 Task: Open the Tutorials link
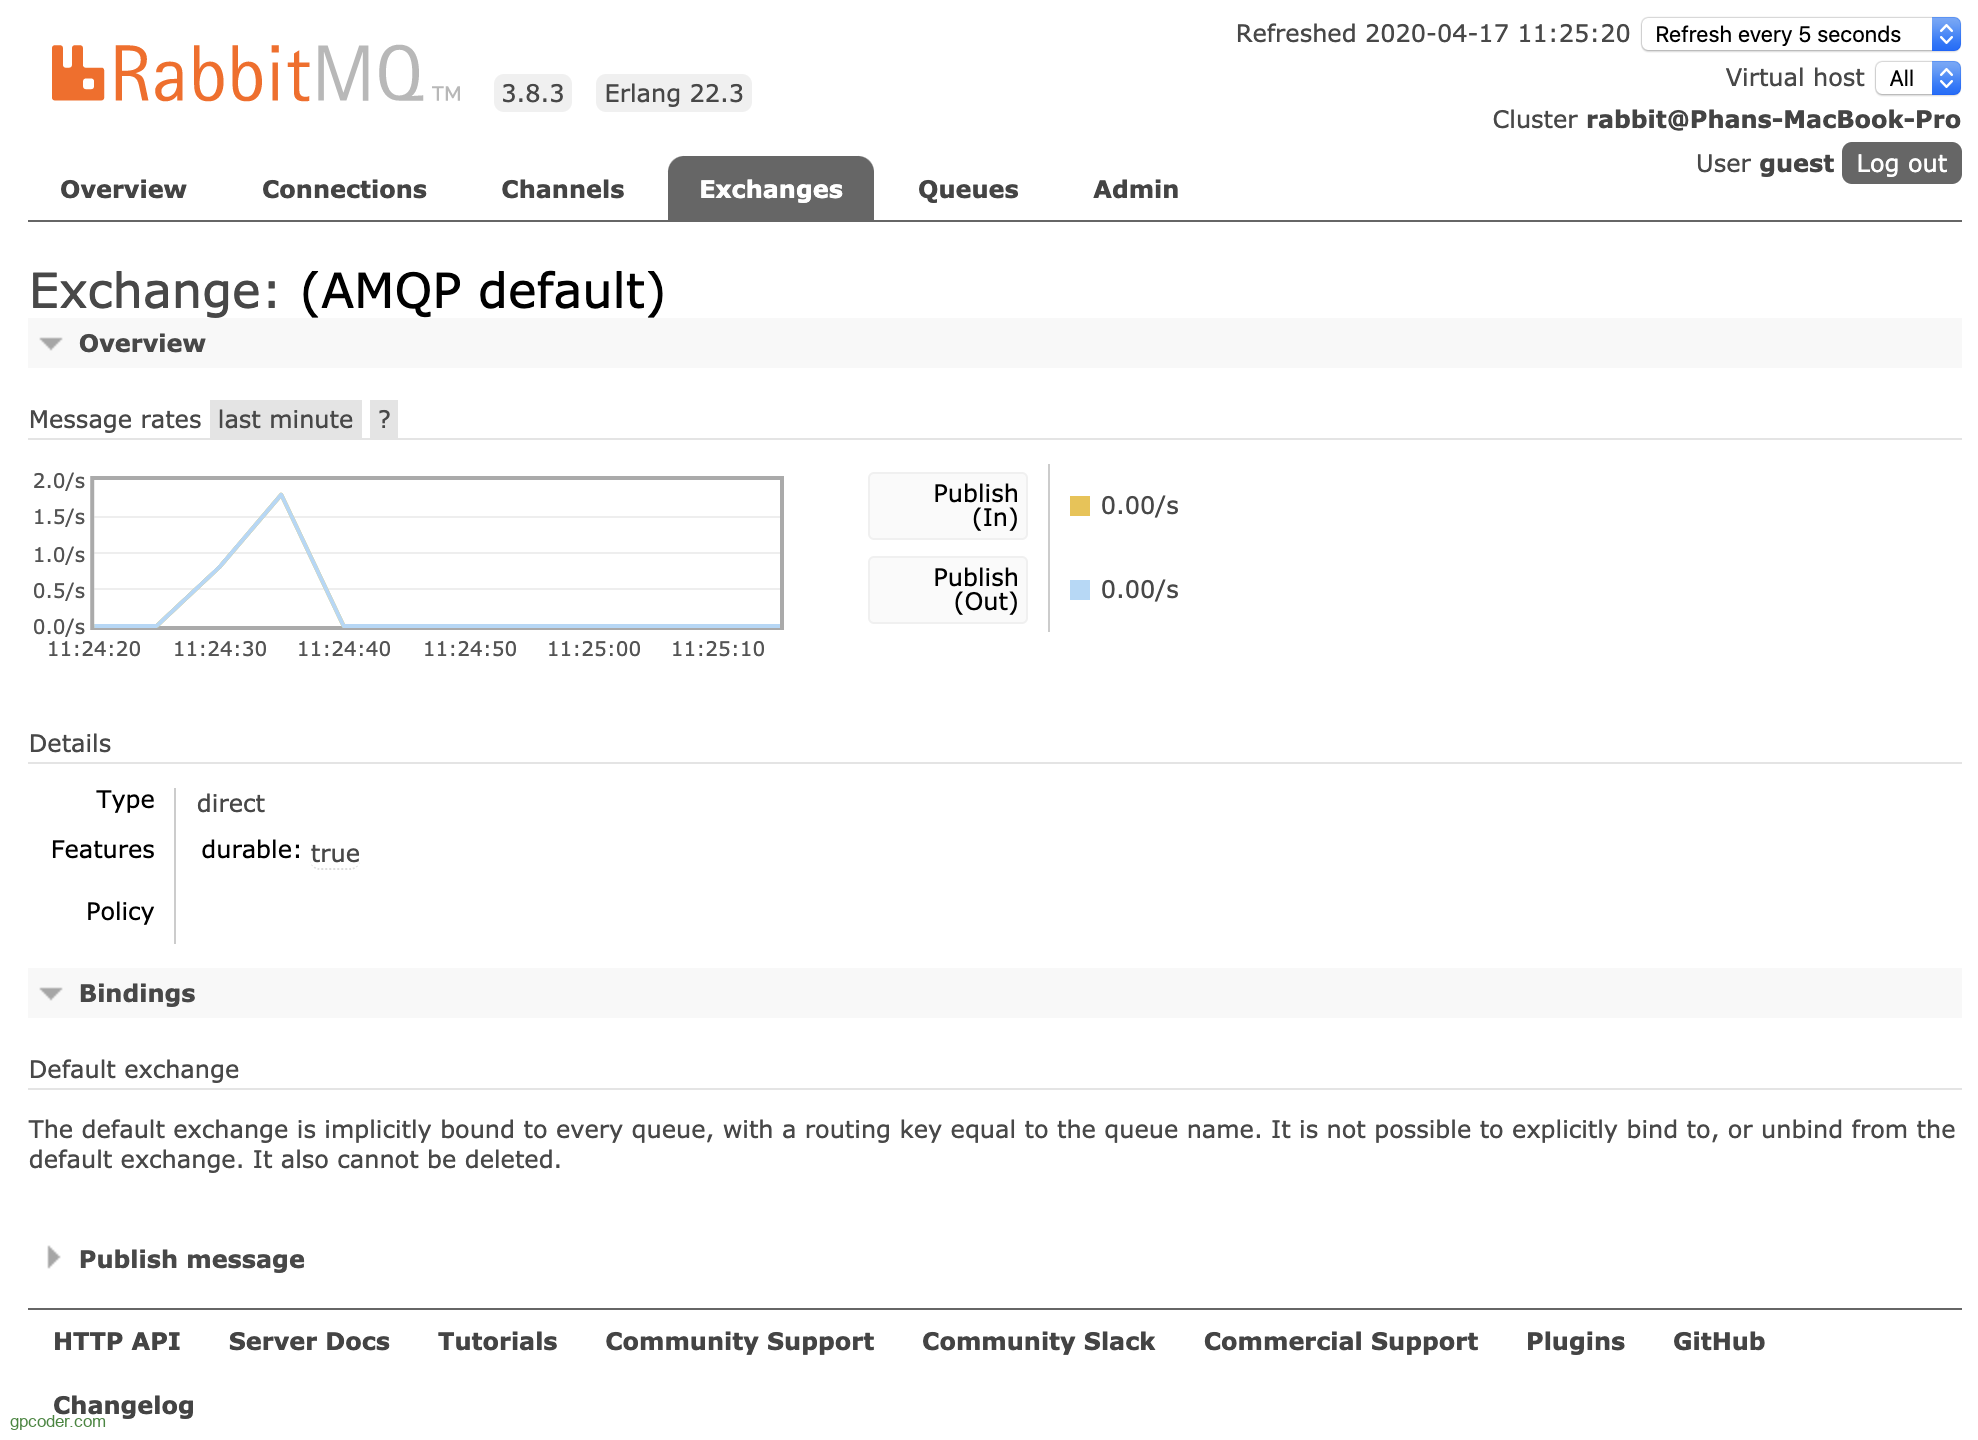coord(497,1341)
